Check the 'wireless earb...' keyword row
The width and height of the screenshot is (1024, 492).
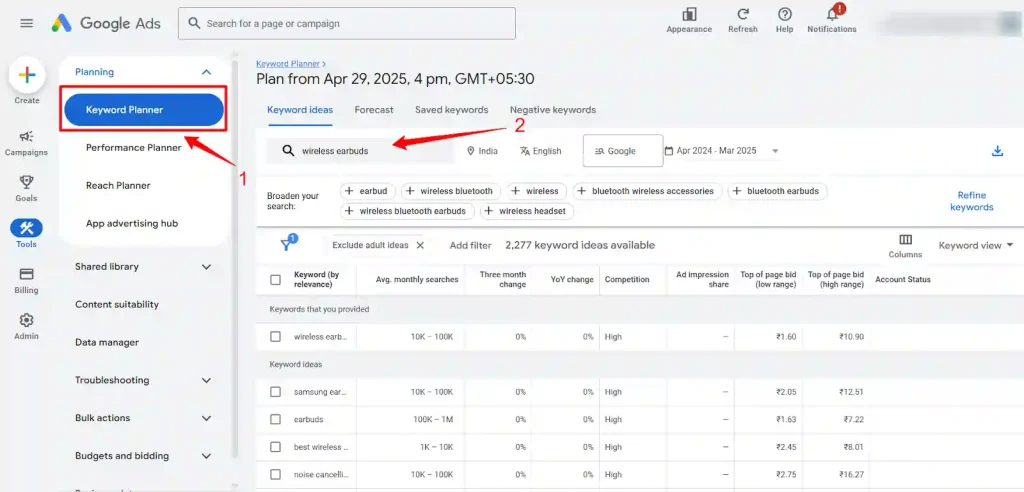(x=276, y=336)
